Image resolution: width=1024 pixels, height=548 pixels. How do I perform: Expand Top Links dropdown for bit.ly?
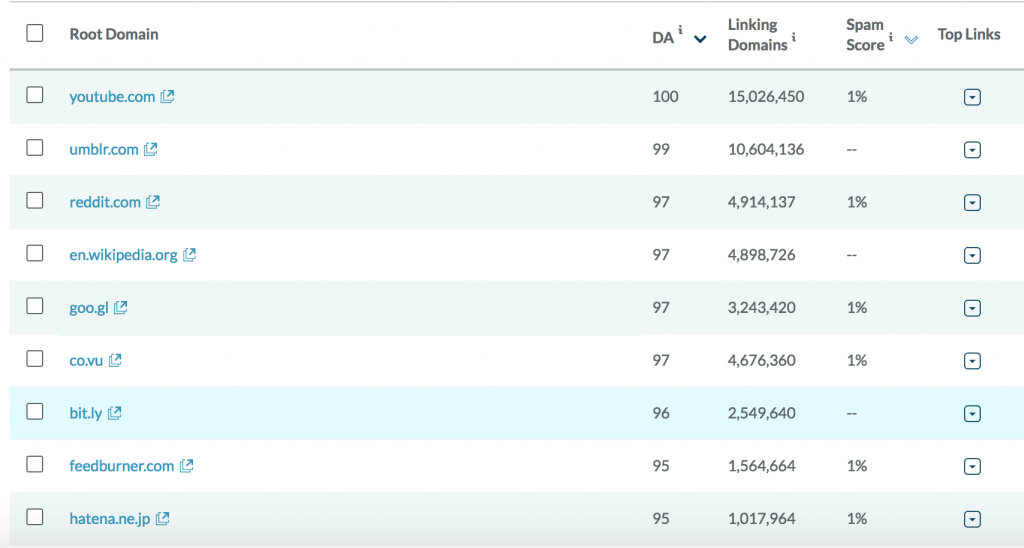971,414
